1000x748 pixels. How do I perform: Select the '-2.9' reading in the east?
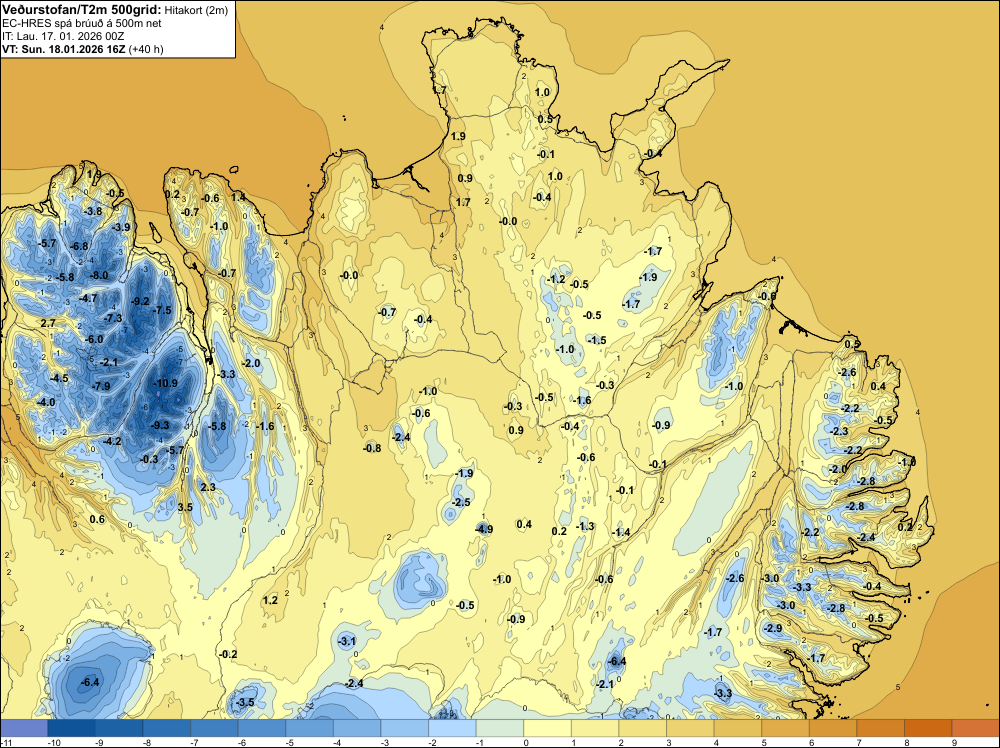click(x=772, y=628)
